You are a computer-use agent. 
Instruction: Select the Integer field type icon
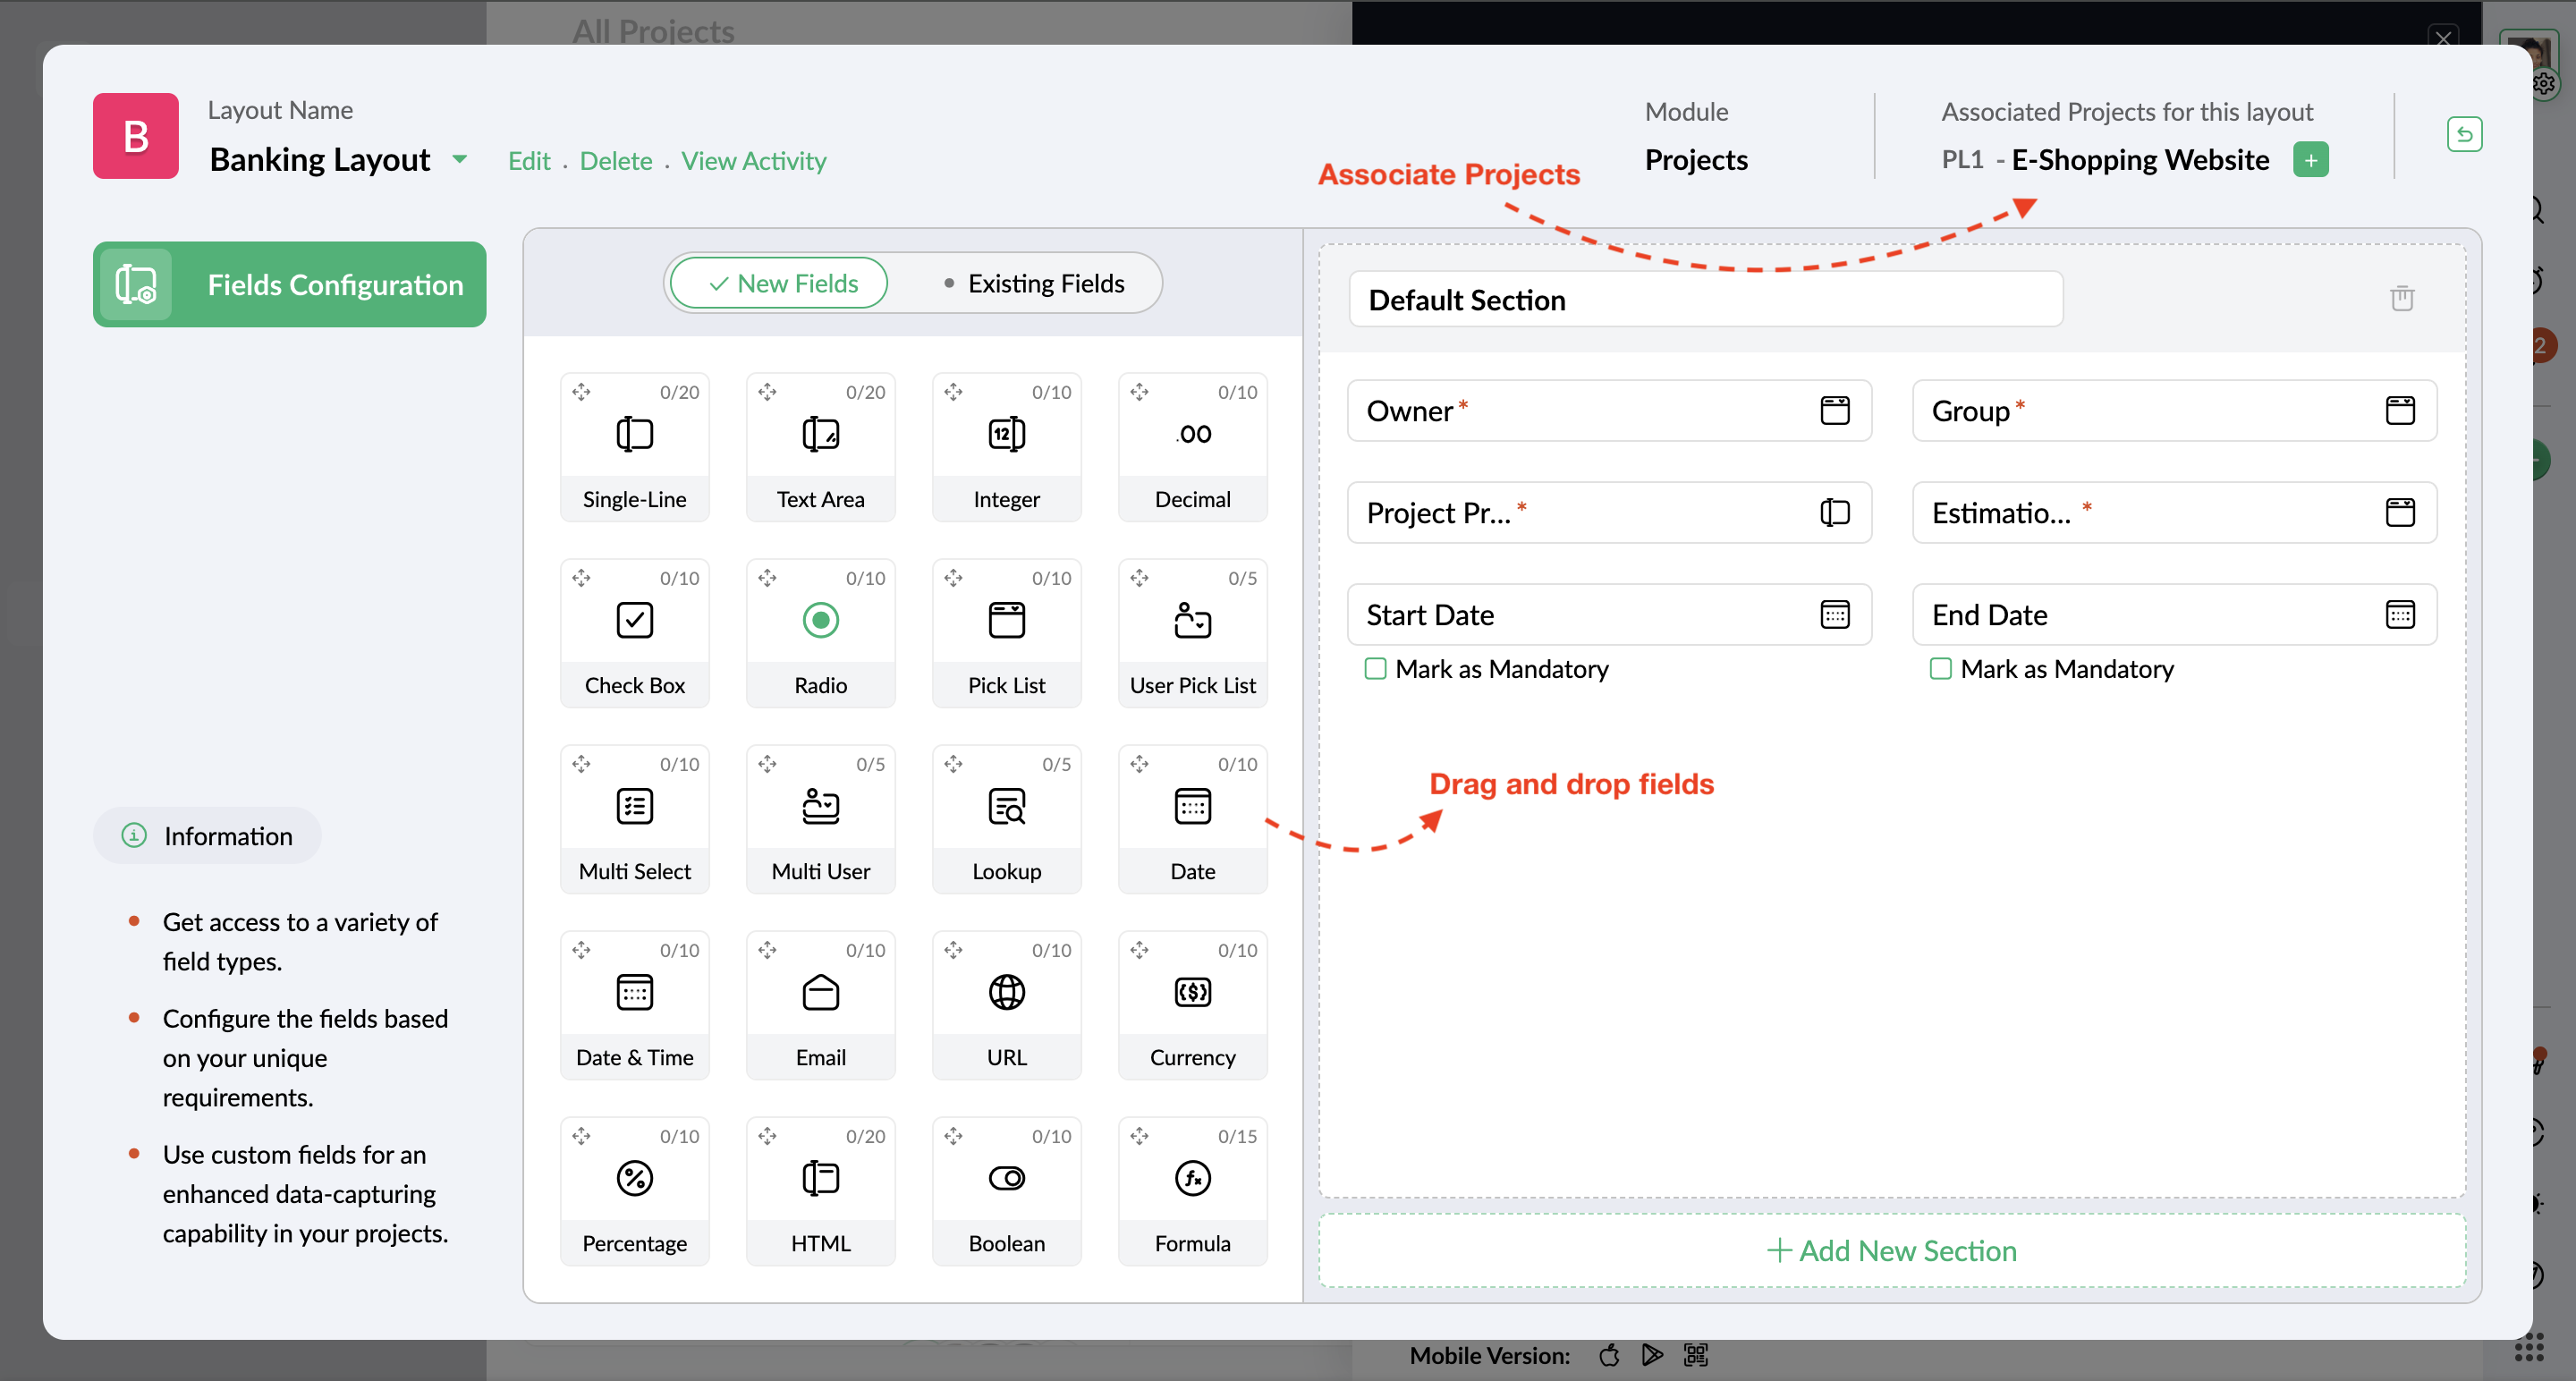[x=1006, y=434]
